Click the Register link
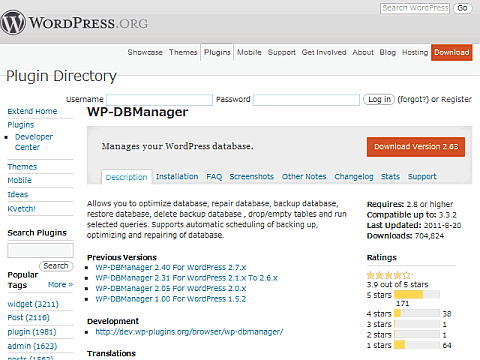The image size is (480, 360). click(456, 99)
